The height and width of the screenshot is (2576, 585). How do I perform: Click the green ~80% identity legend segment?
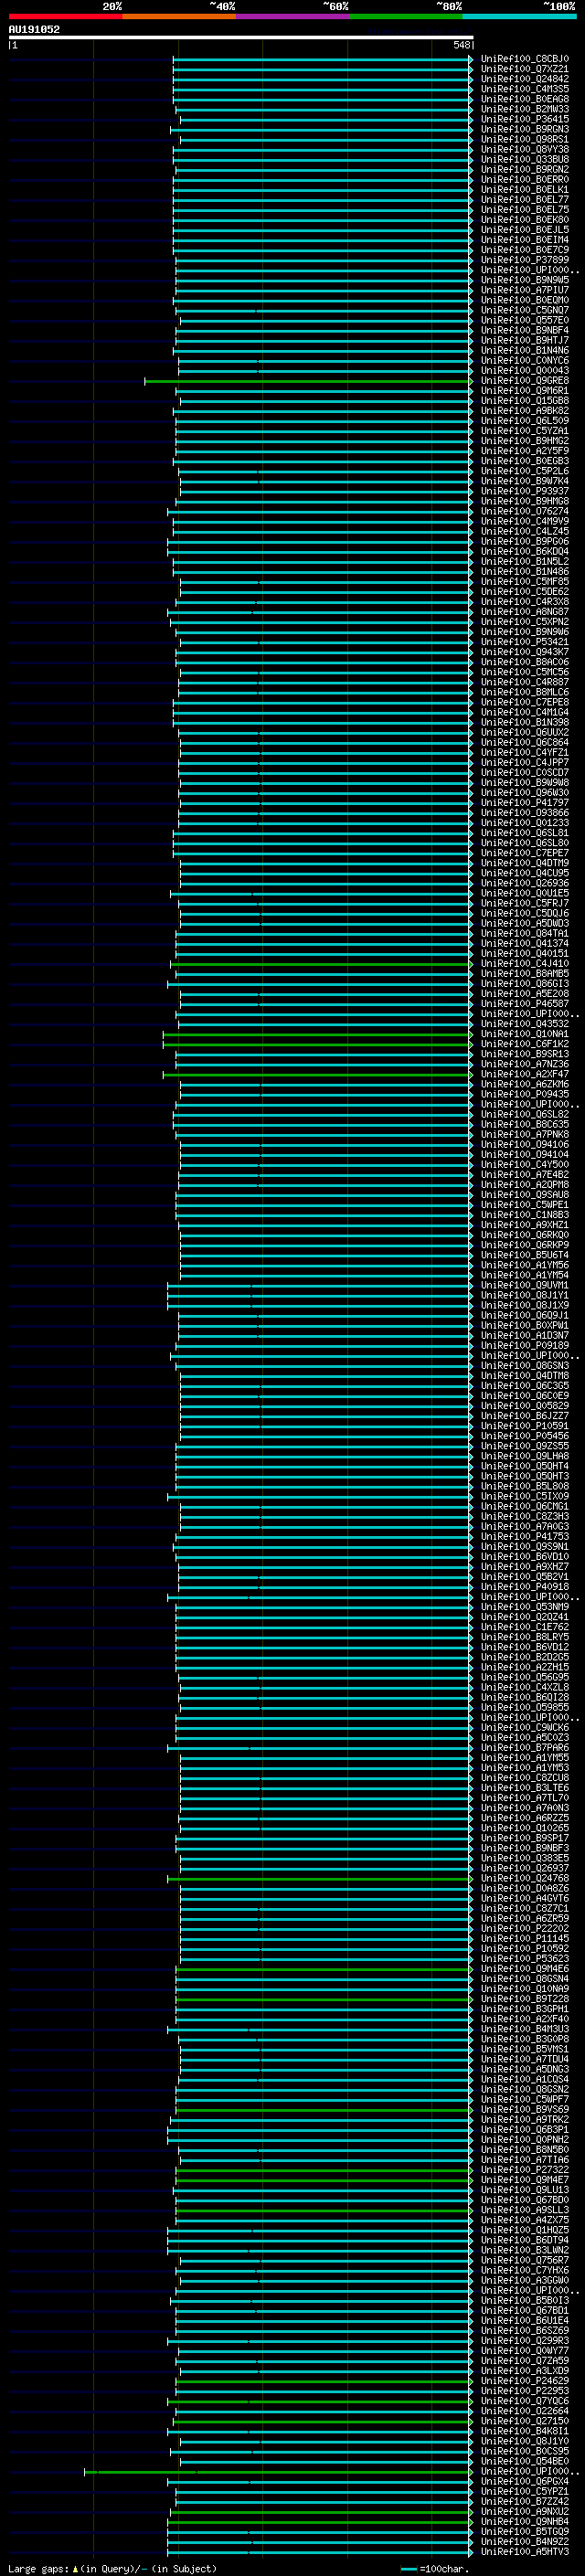406,16
